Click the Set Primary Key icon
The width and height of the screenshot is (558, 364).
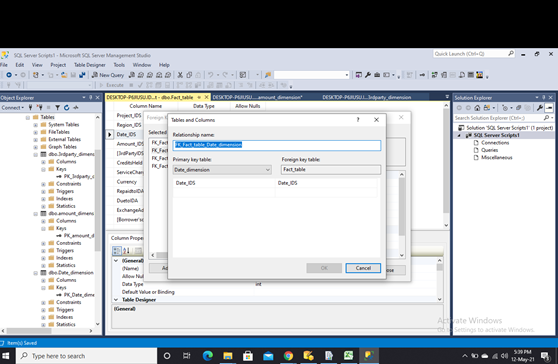click(422, 75)
